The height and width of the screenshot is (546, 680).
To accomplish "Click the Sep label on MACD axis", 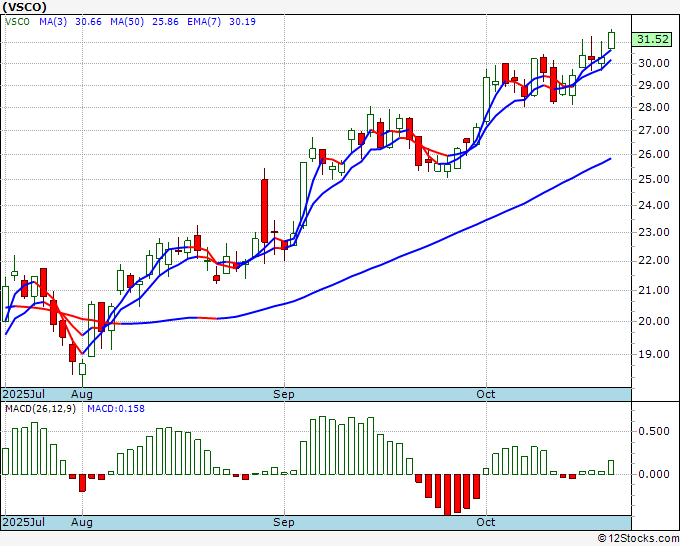I will (x=284, y=522).
